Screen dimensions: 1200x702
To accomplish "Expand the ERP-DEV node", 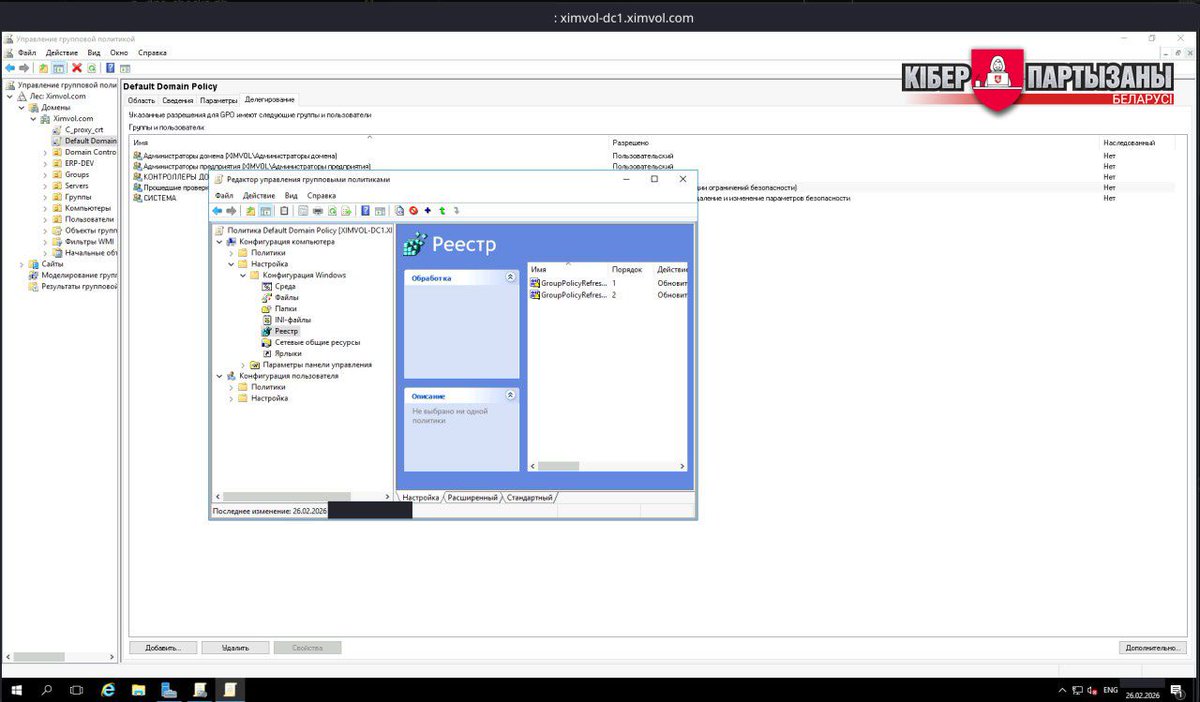I will point(45,163).
